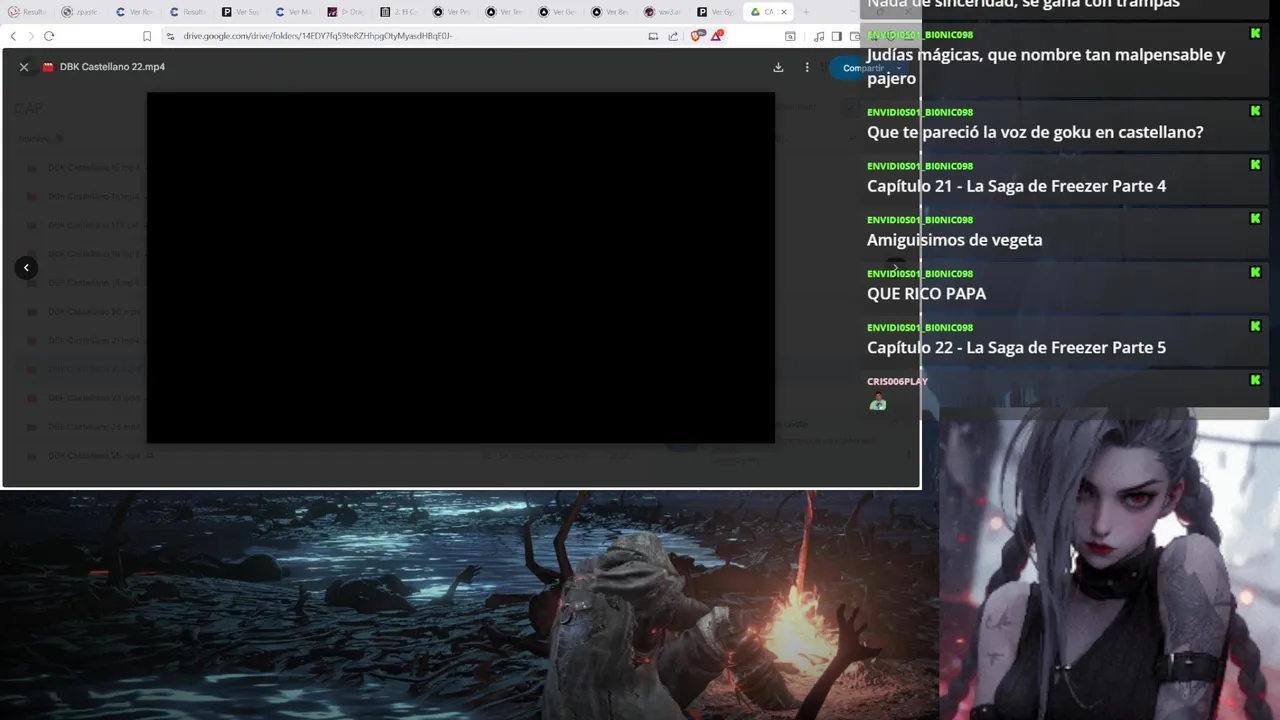Viewport: 1280px width, 720px height.
Task: Click chat message 'Que te pareció la voz de goku'
Action: 1035,133
